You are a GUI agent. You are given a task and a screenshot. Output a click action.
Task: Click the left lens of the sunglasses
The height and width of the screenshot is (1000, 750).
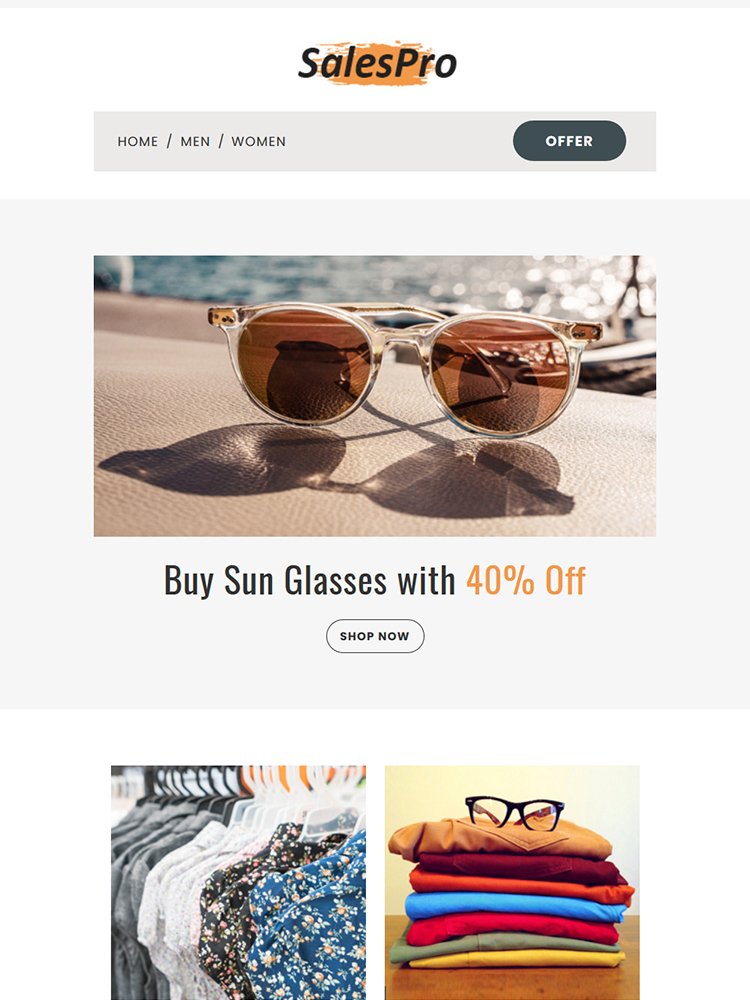point(304,365)
